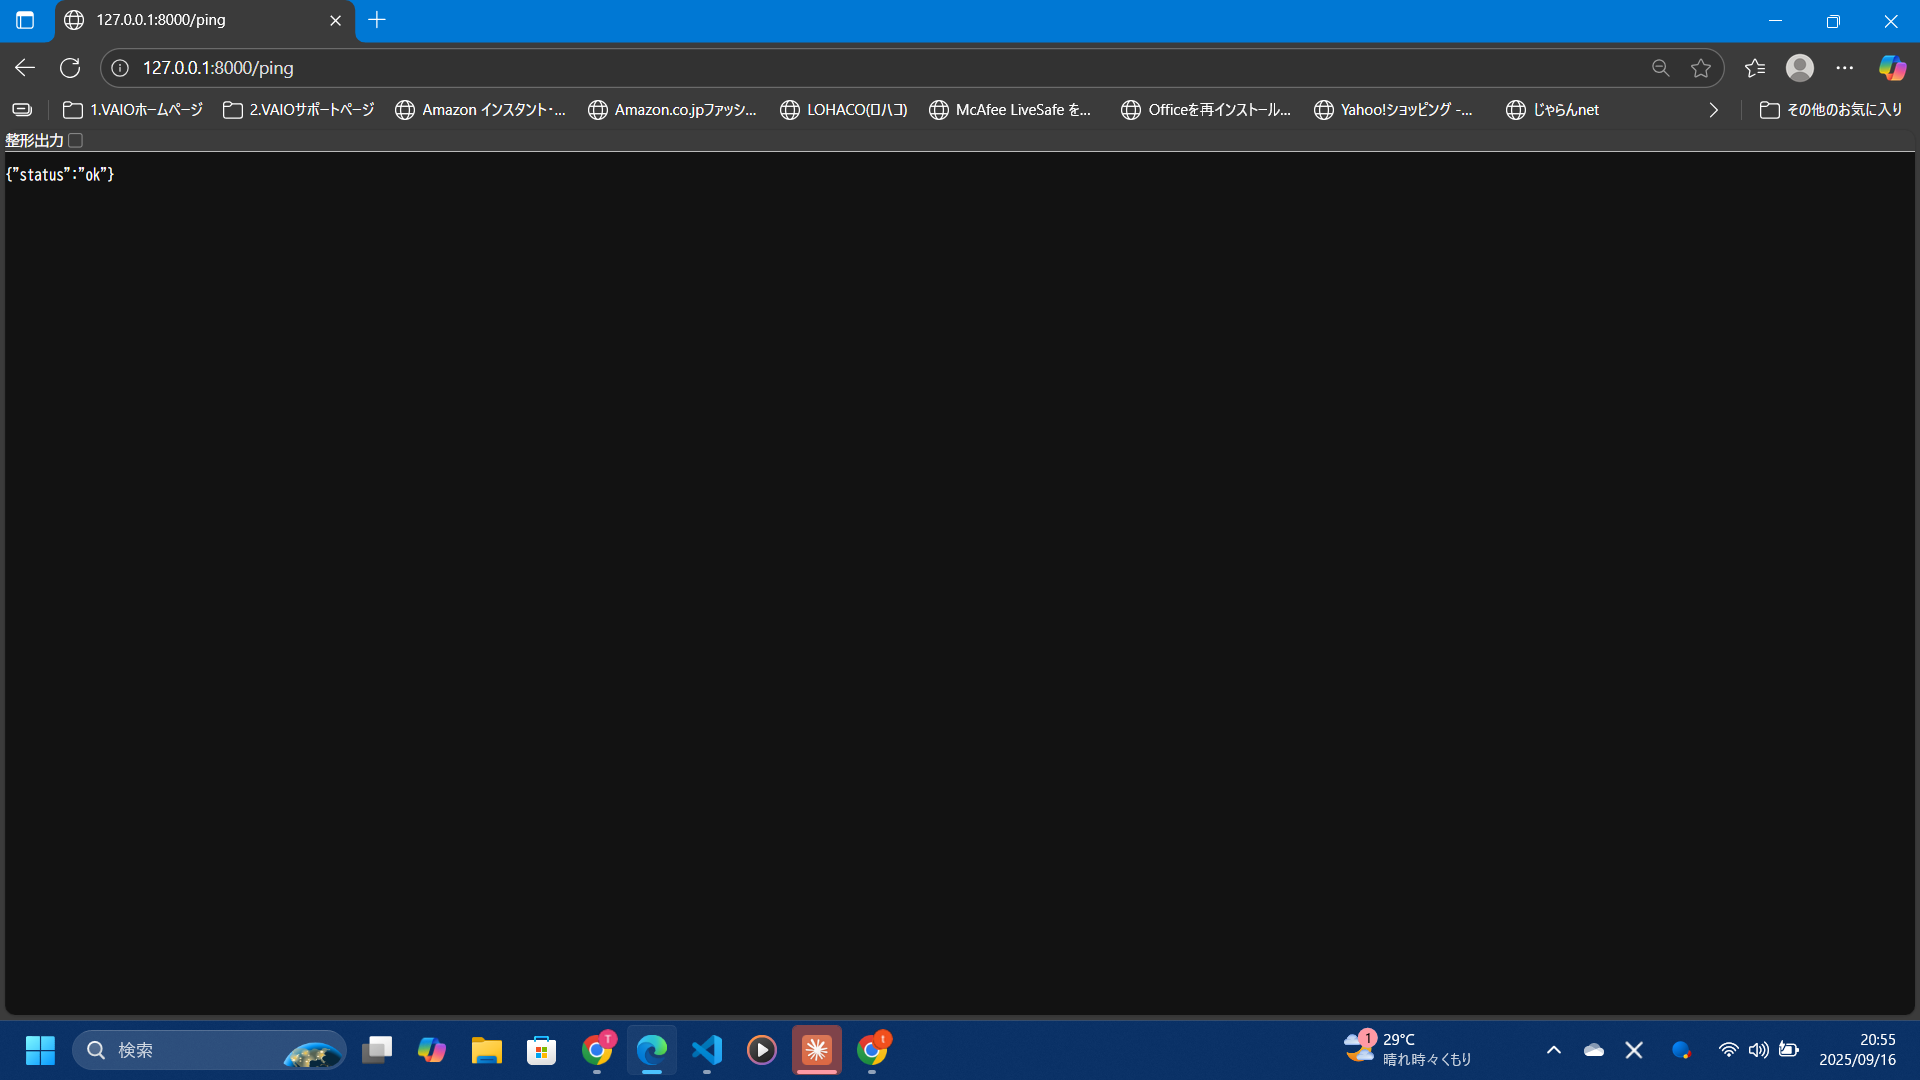Viewport: 1920px width, 1080px height.
Task: Click the site information icon in the address bar
Action: tap(120, 68)
